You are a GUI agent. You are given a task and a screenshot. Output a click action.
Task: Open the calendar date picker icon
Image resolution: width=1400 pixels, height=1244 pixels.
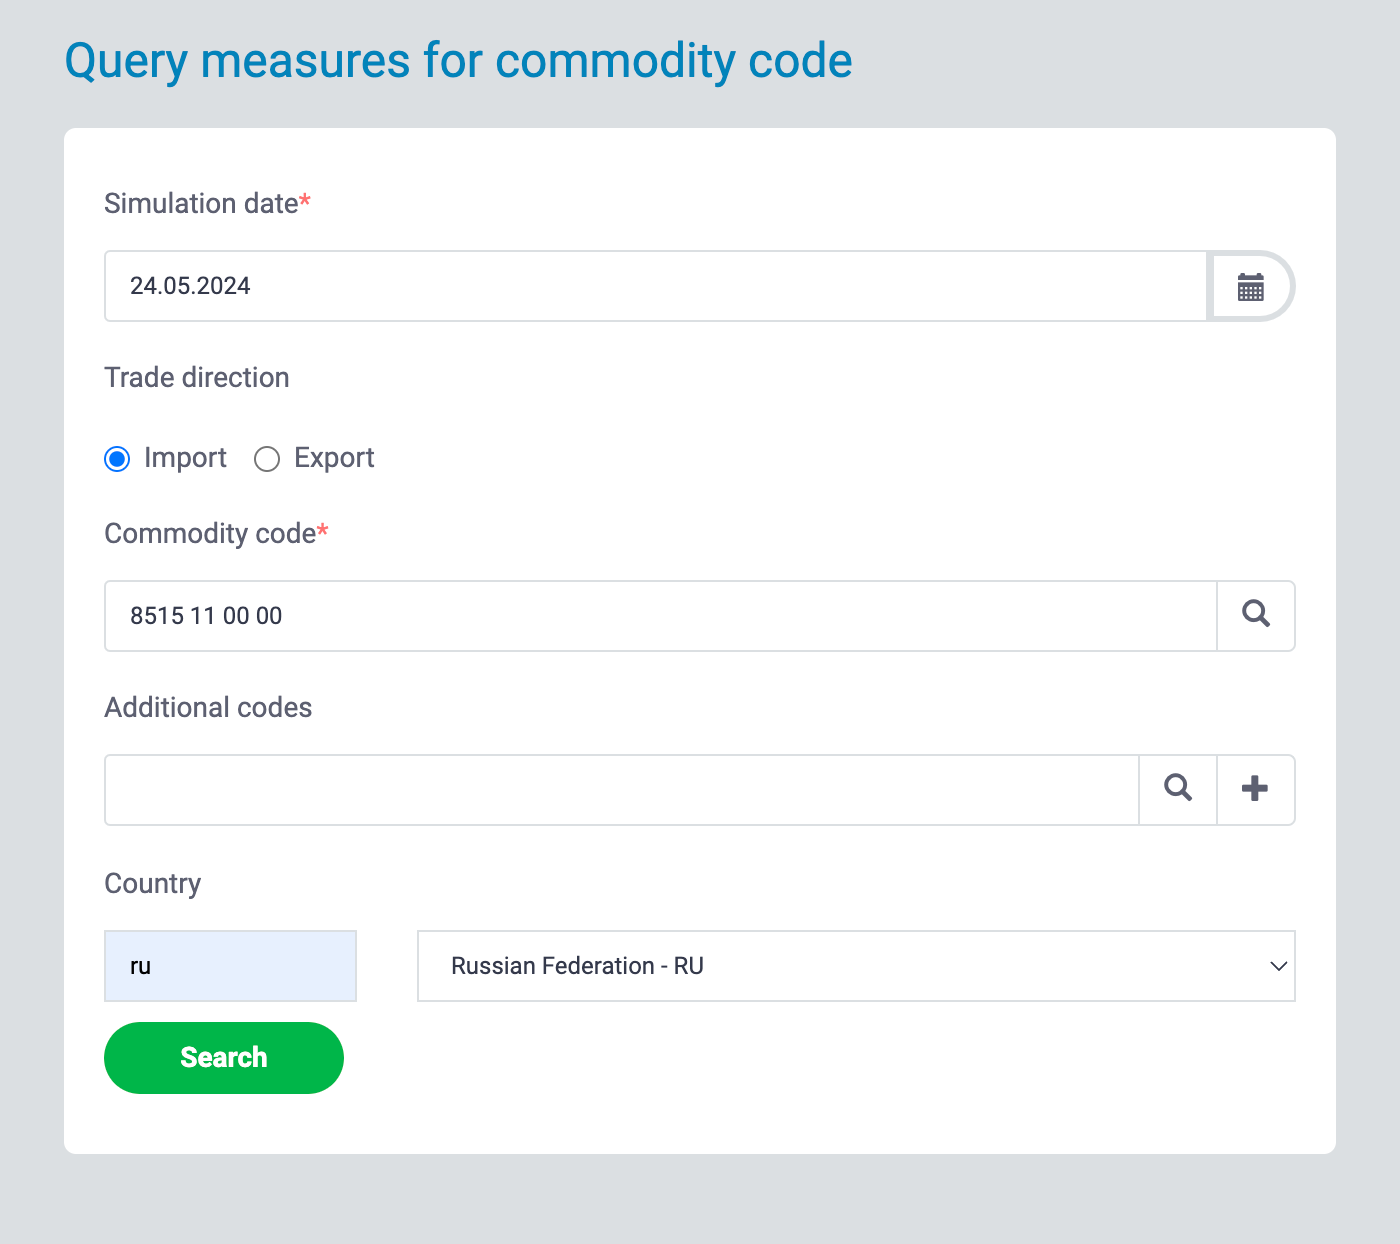tap(1251, 287)
